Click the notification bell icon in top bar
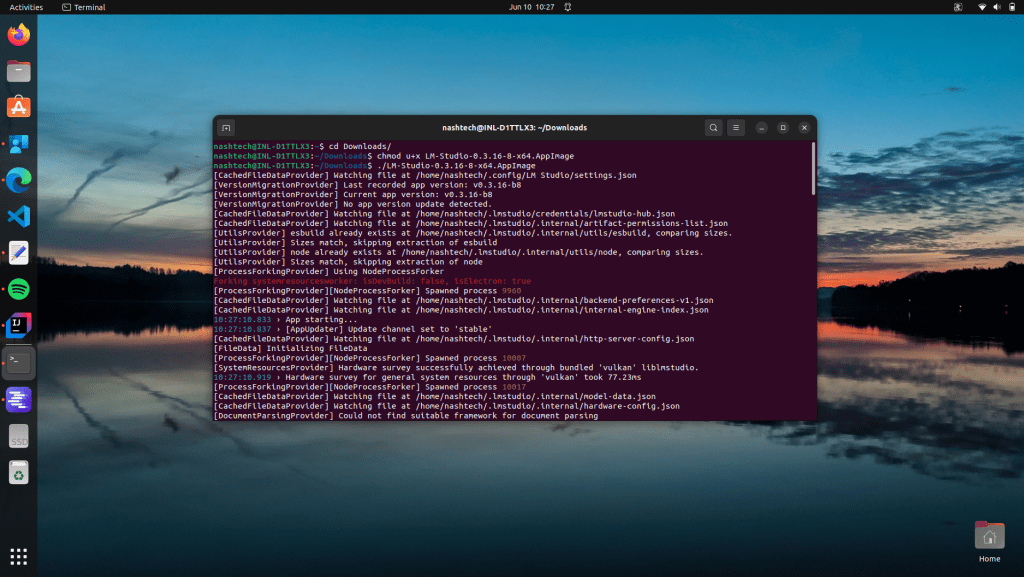Image resolution: width=1024 pixels, height=577 pixels. pos(566,7)
